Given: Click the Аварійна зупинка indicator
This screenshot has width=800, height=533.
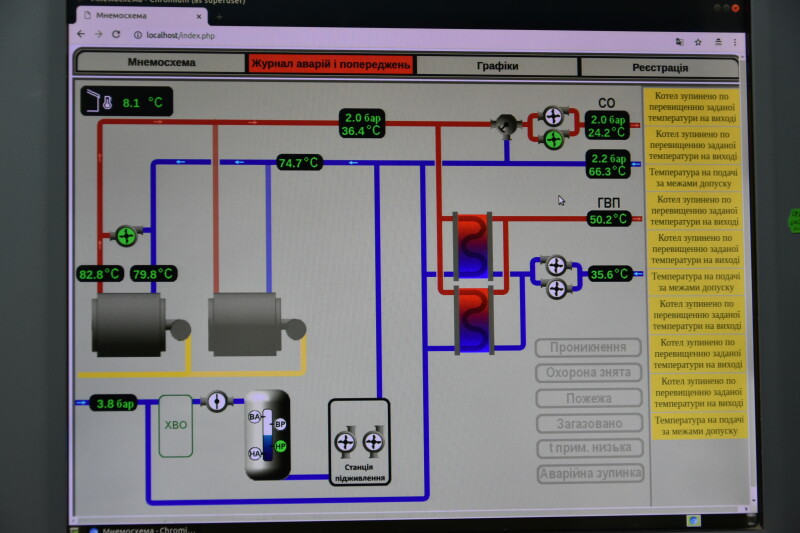Looking at the screenshot, I should coord(590,473).
